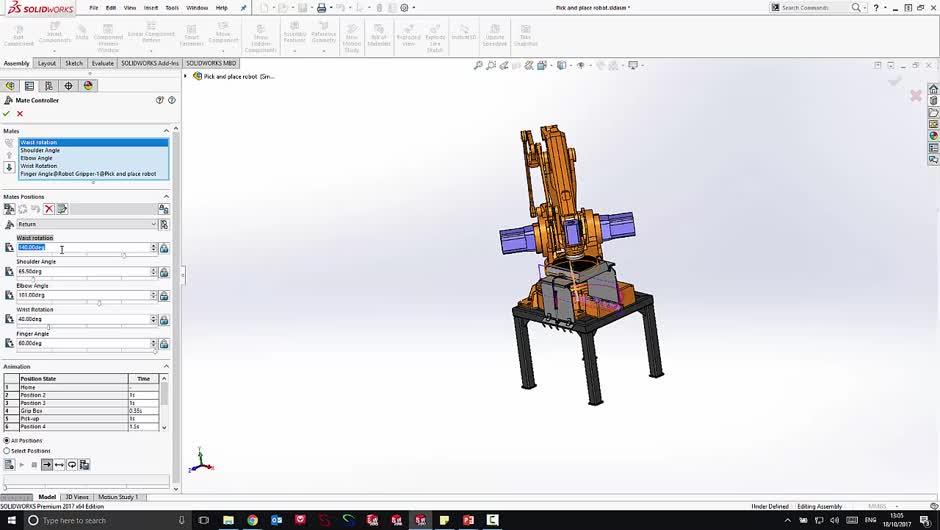This screenshot has width=940, height=530.
Task: Toggle the Normal playback mode arrow button
Action: coord(46,465)
